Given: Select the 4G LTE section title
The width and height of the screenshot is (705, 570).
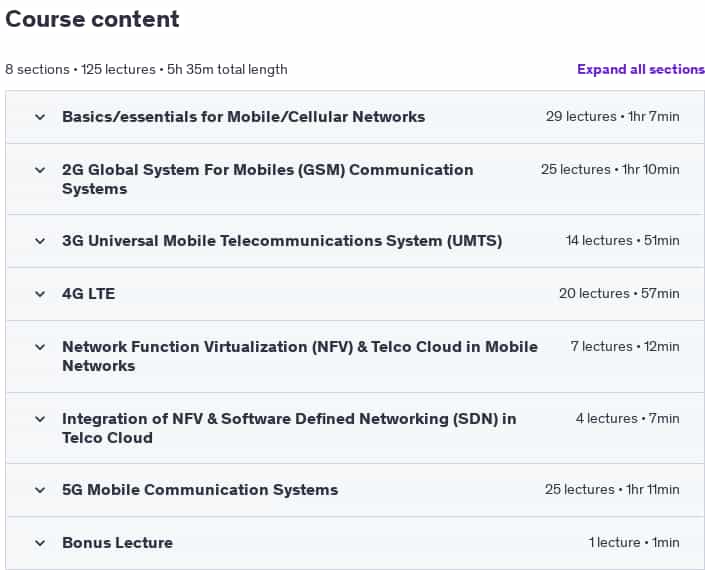Looking at the screenshot, I should coord(89,294).
